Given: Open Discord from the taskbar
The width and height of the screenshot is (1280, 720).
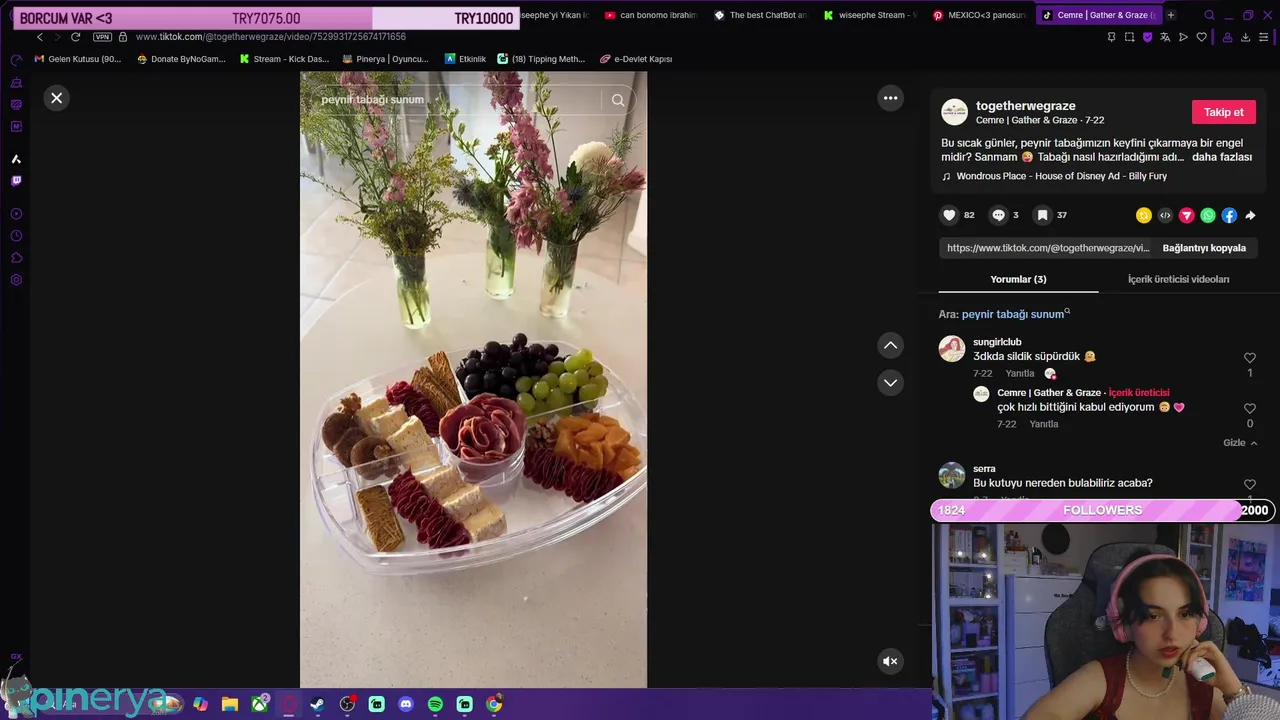Looking at the screenshot, I should coord(405,704).
